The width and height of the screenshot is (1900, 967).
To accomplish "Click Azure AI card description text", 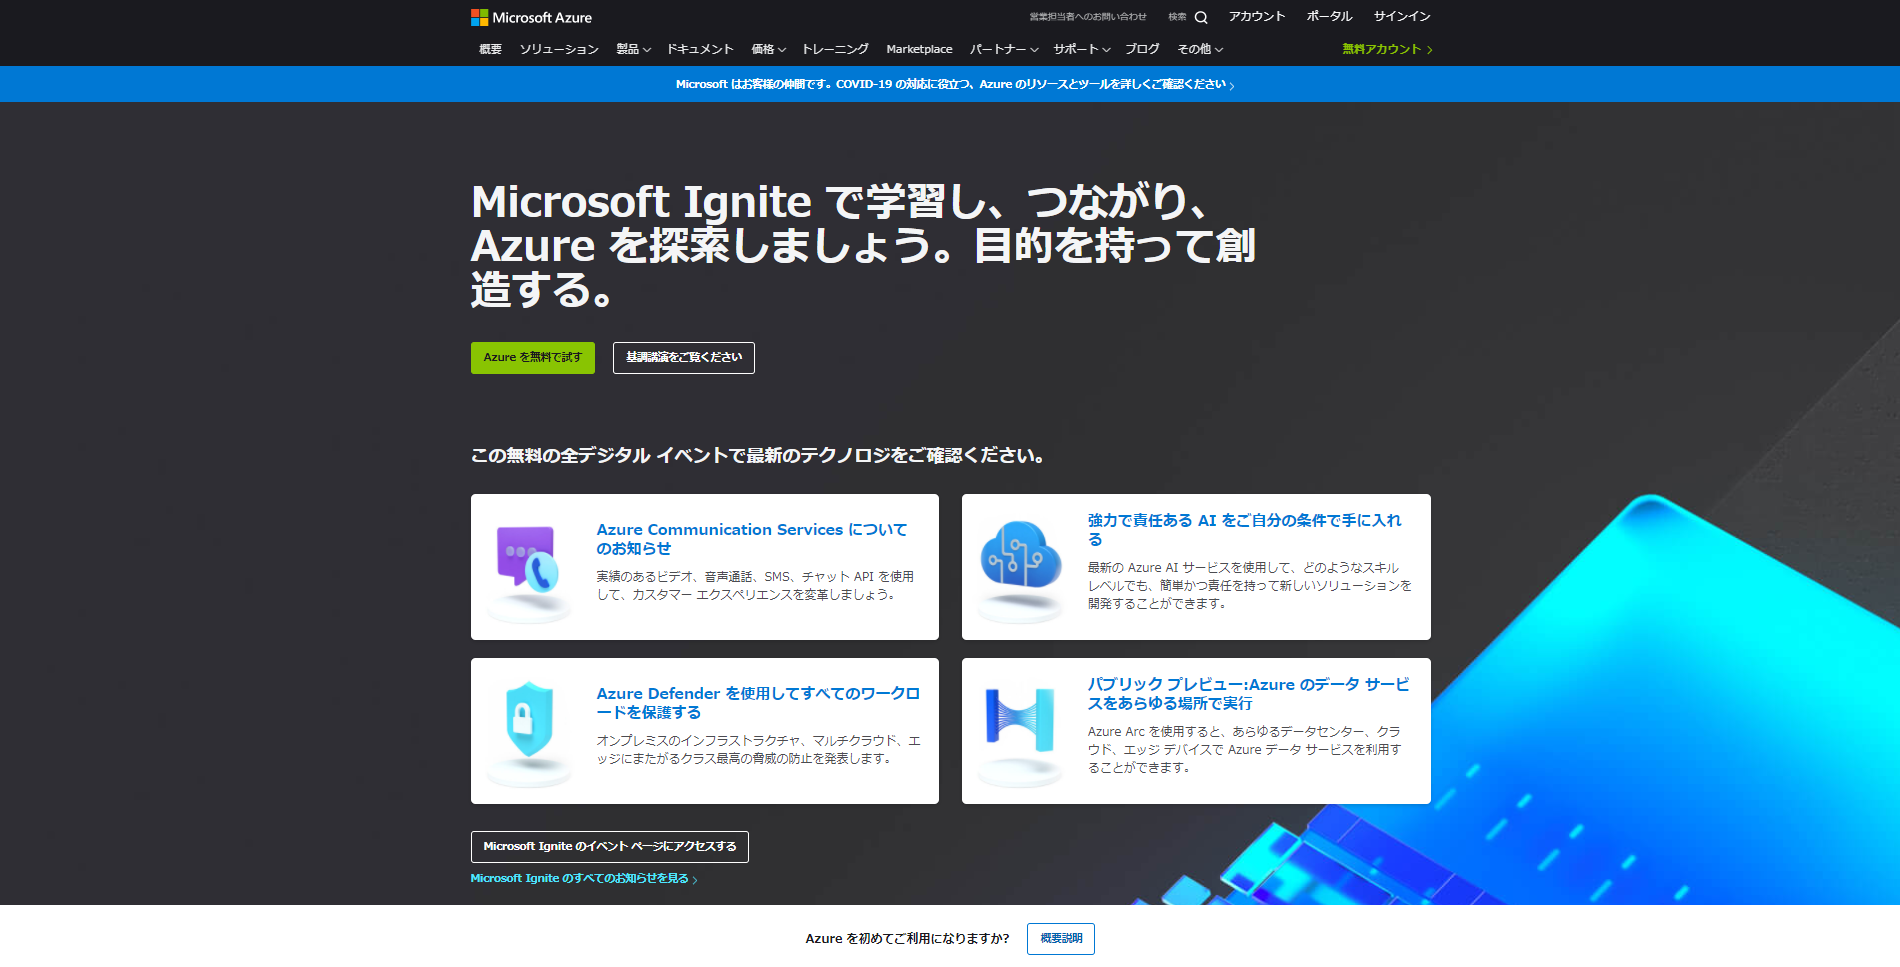I will tap(1250, 586).
